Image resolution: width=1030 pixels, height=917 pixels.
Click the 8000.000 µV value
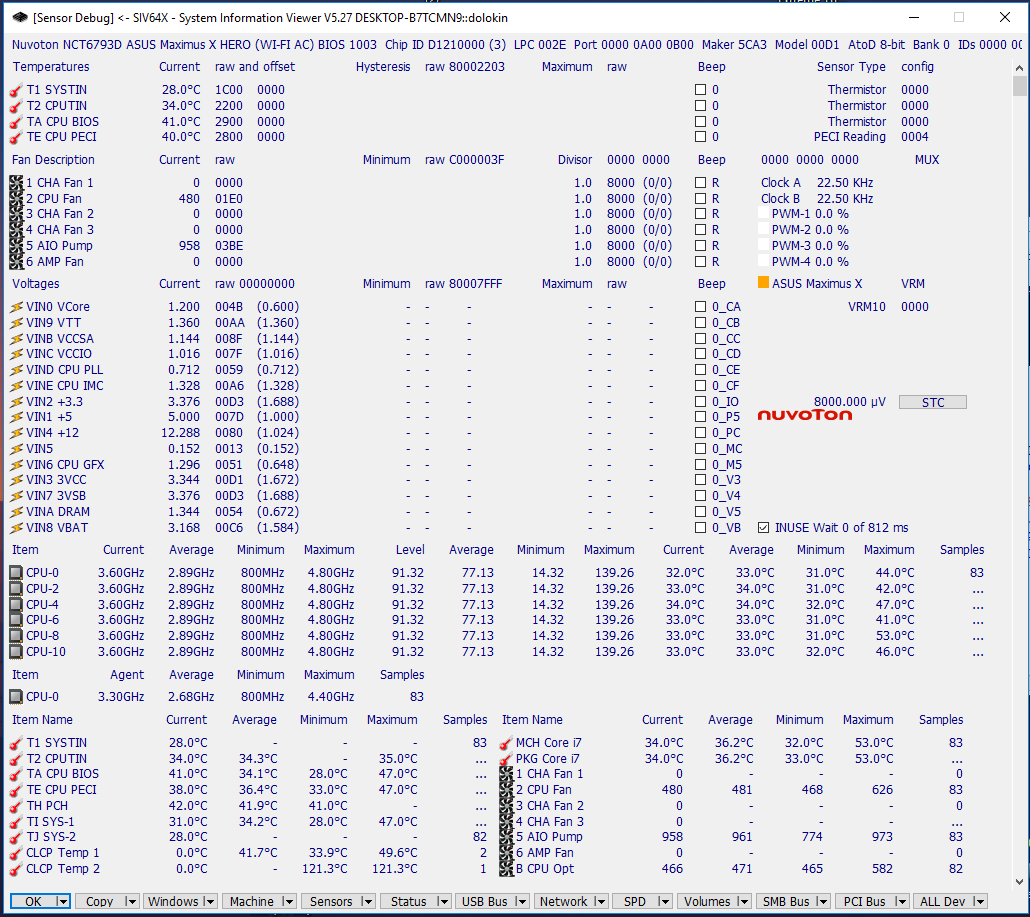(849, 402)
